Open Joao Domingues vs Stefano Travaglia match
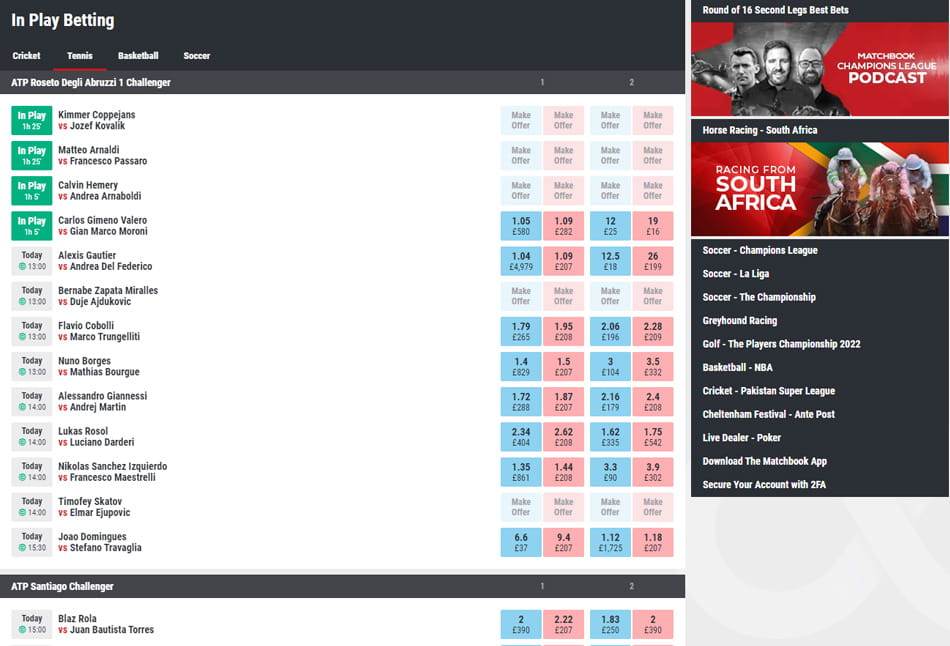The image size is (950, 646). (x=99, y=542)
